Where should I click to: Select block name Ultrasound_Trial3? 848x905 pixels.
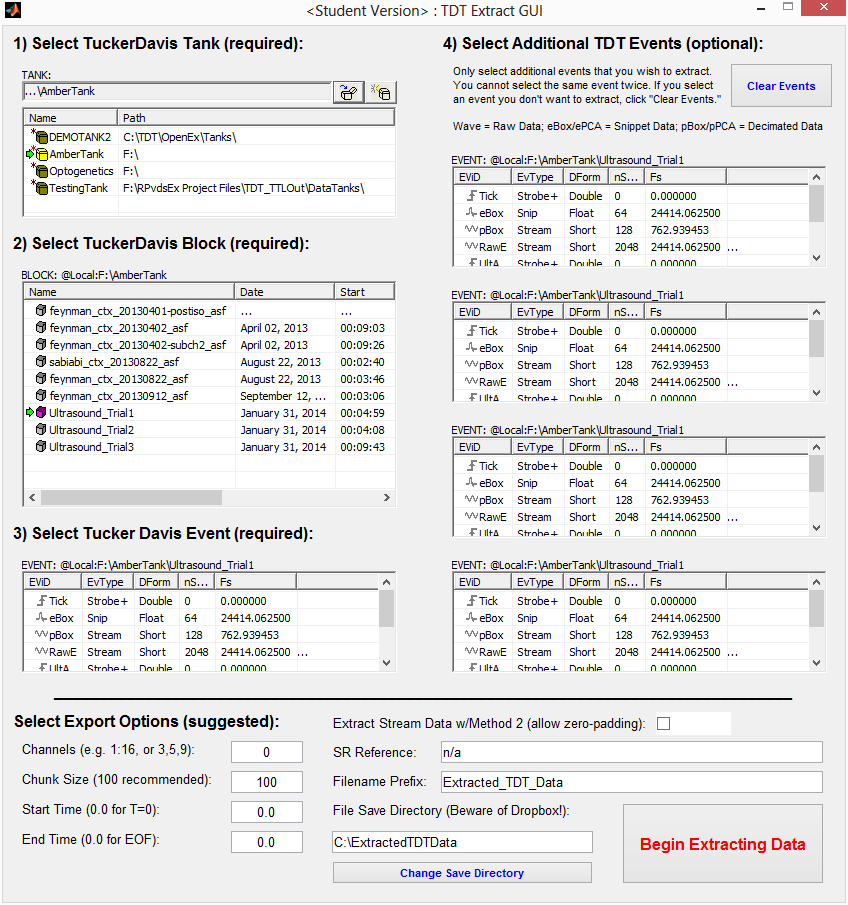(x=91, y=447)
